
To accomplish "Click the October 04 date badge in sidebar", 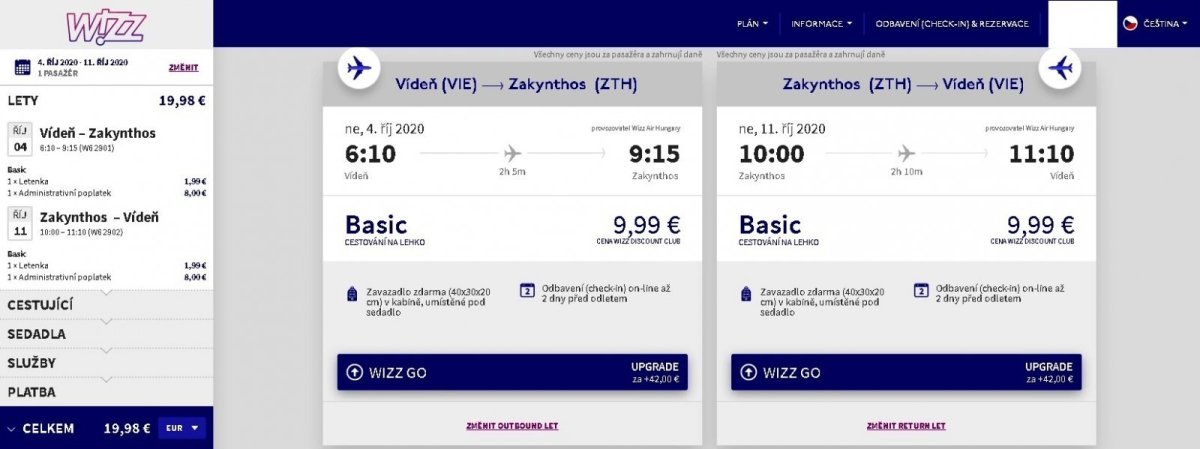I will [20, 138].
